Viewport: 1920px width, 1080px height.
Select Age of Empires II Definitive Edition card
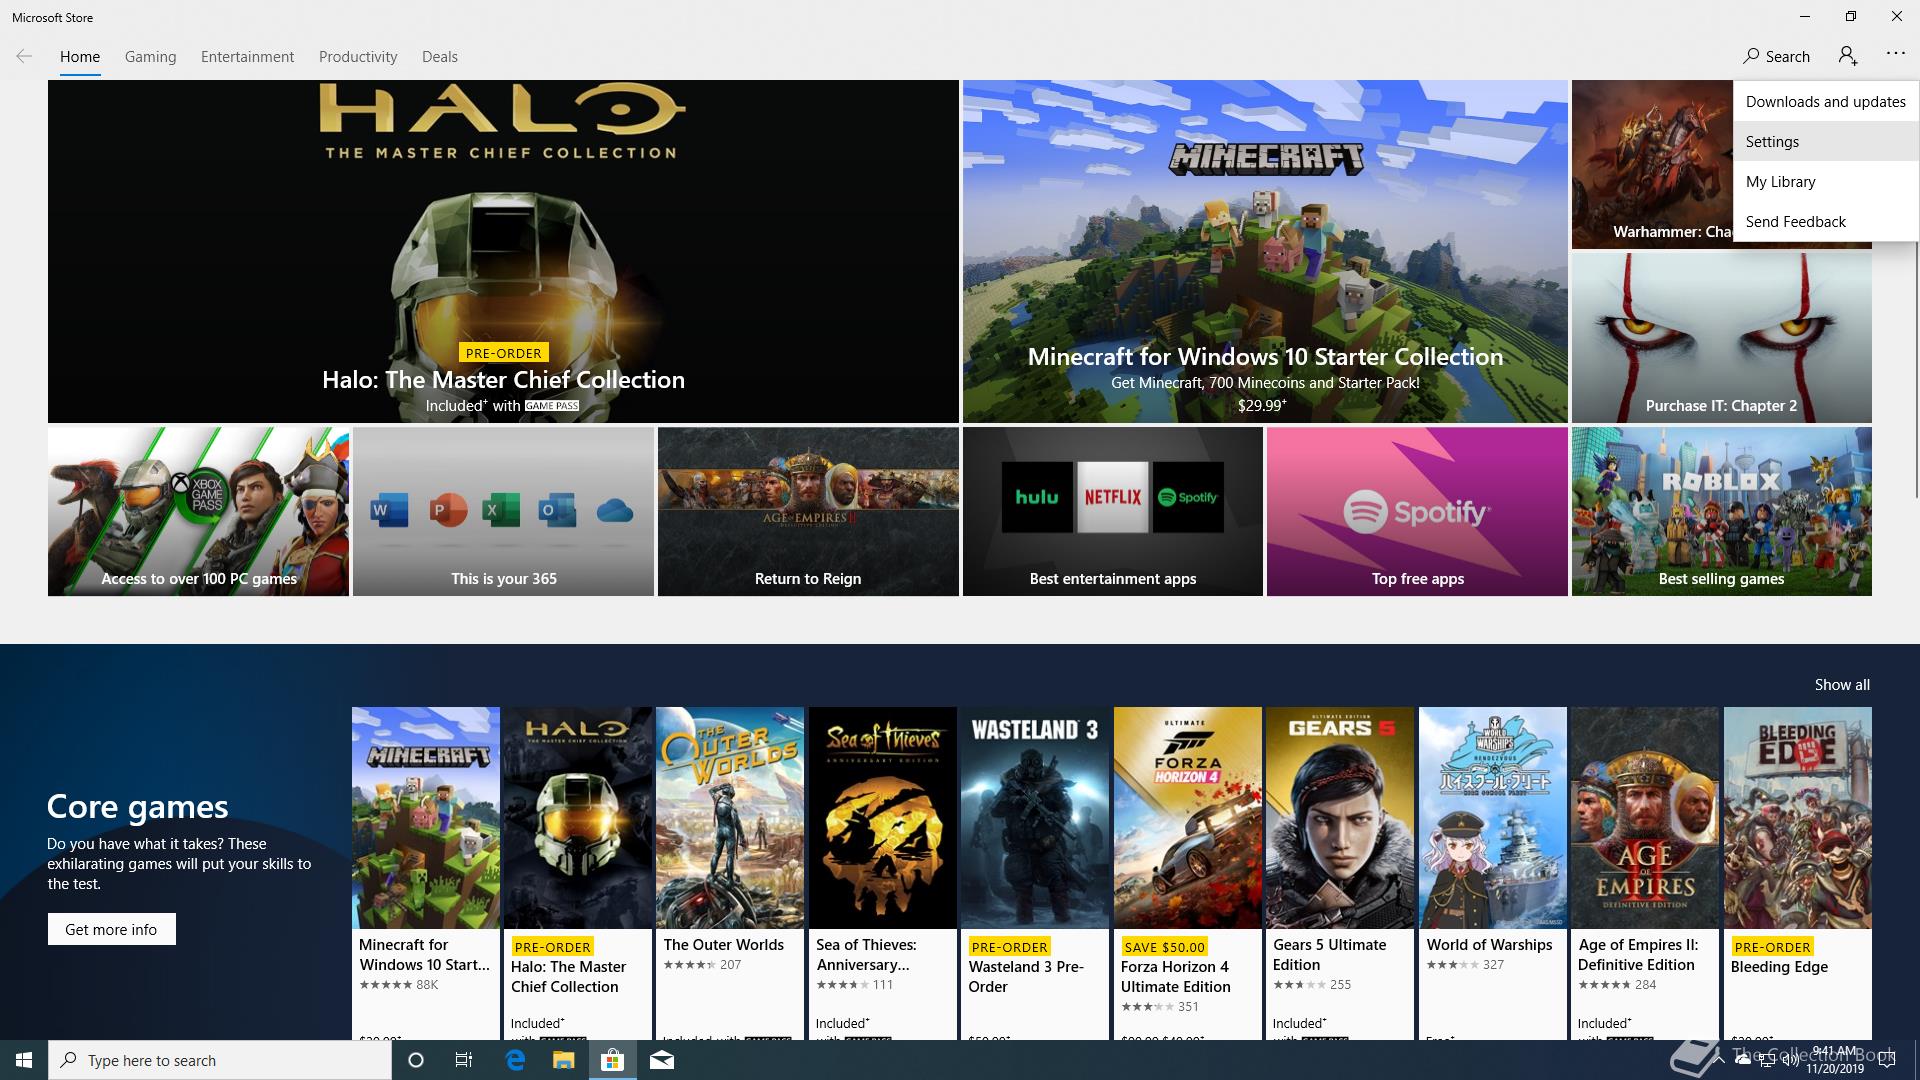click(x=1645, y=873)
